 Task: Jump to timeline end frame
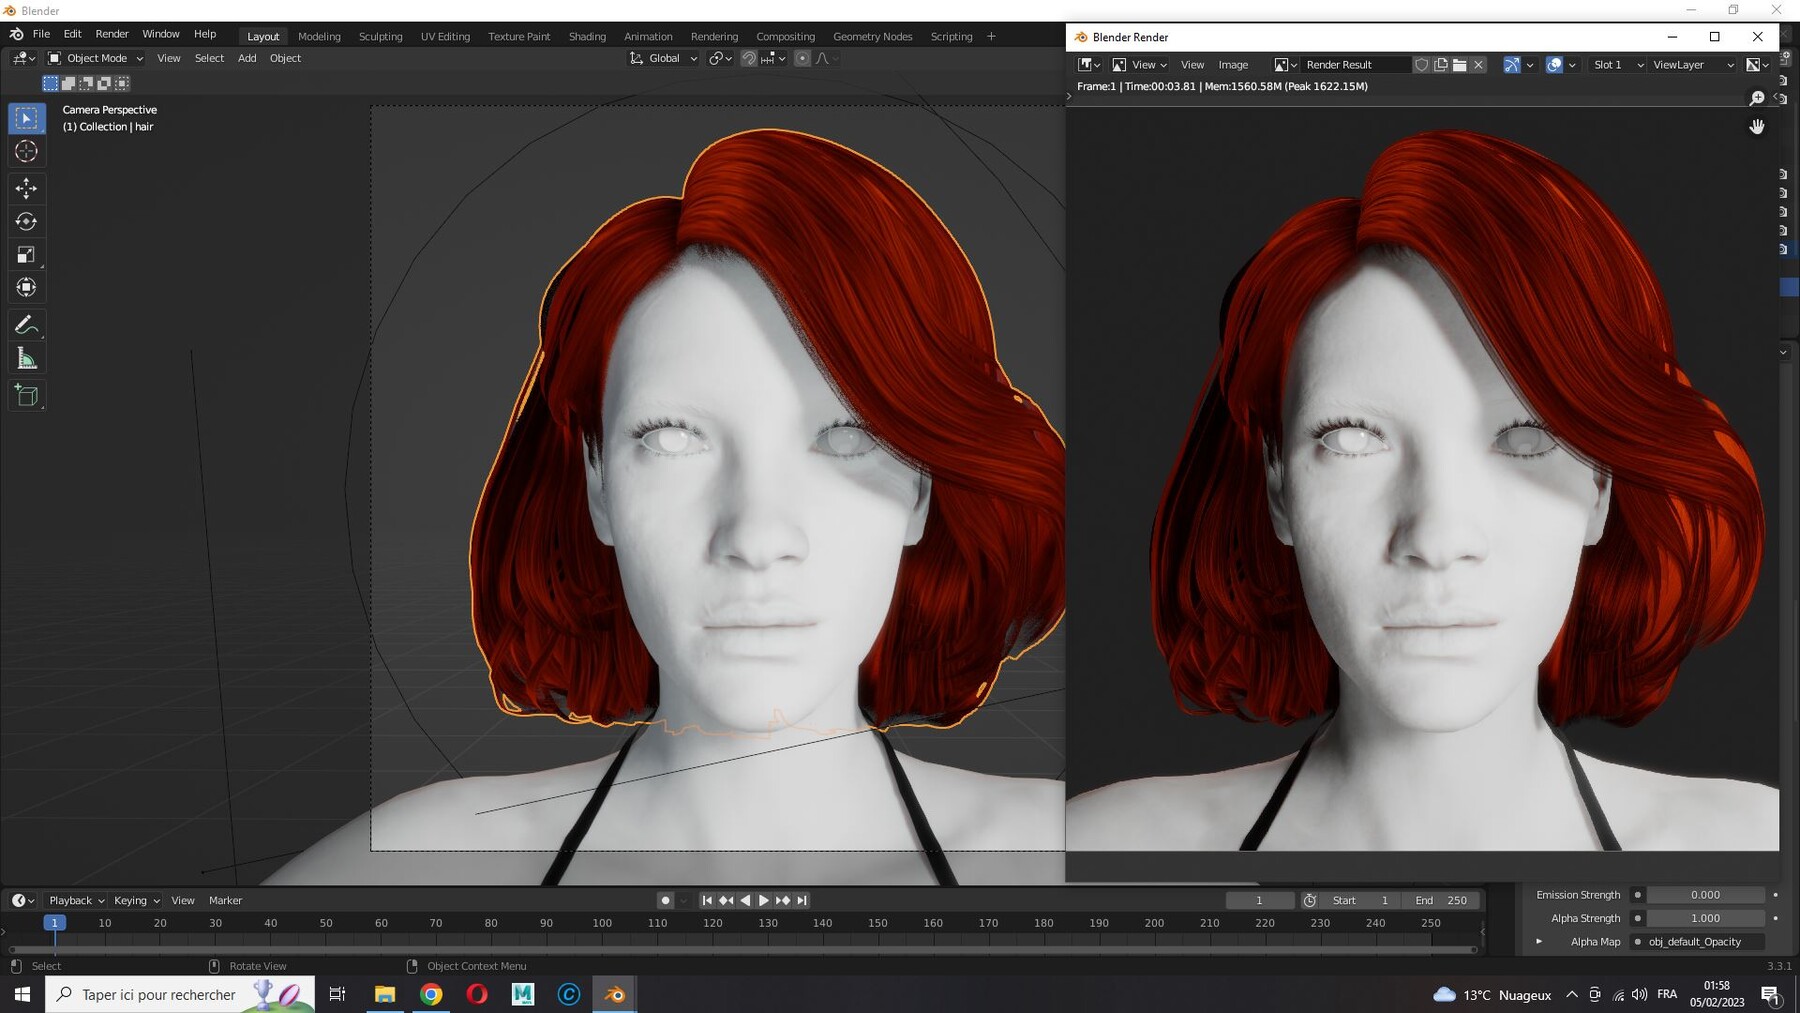coord(802,900)
